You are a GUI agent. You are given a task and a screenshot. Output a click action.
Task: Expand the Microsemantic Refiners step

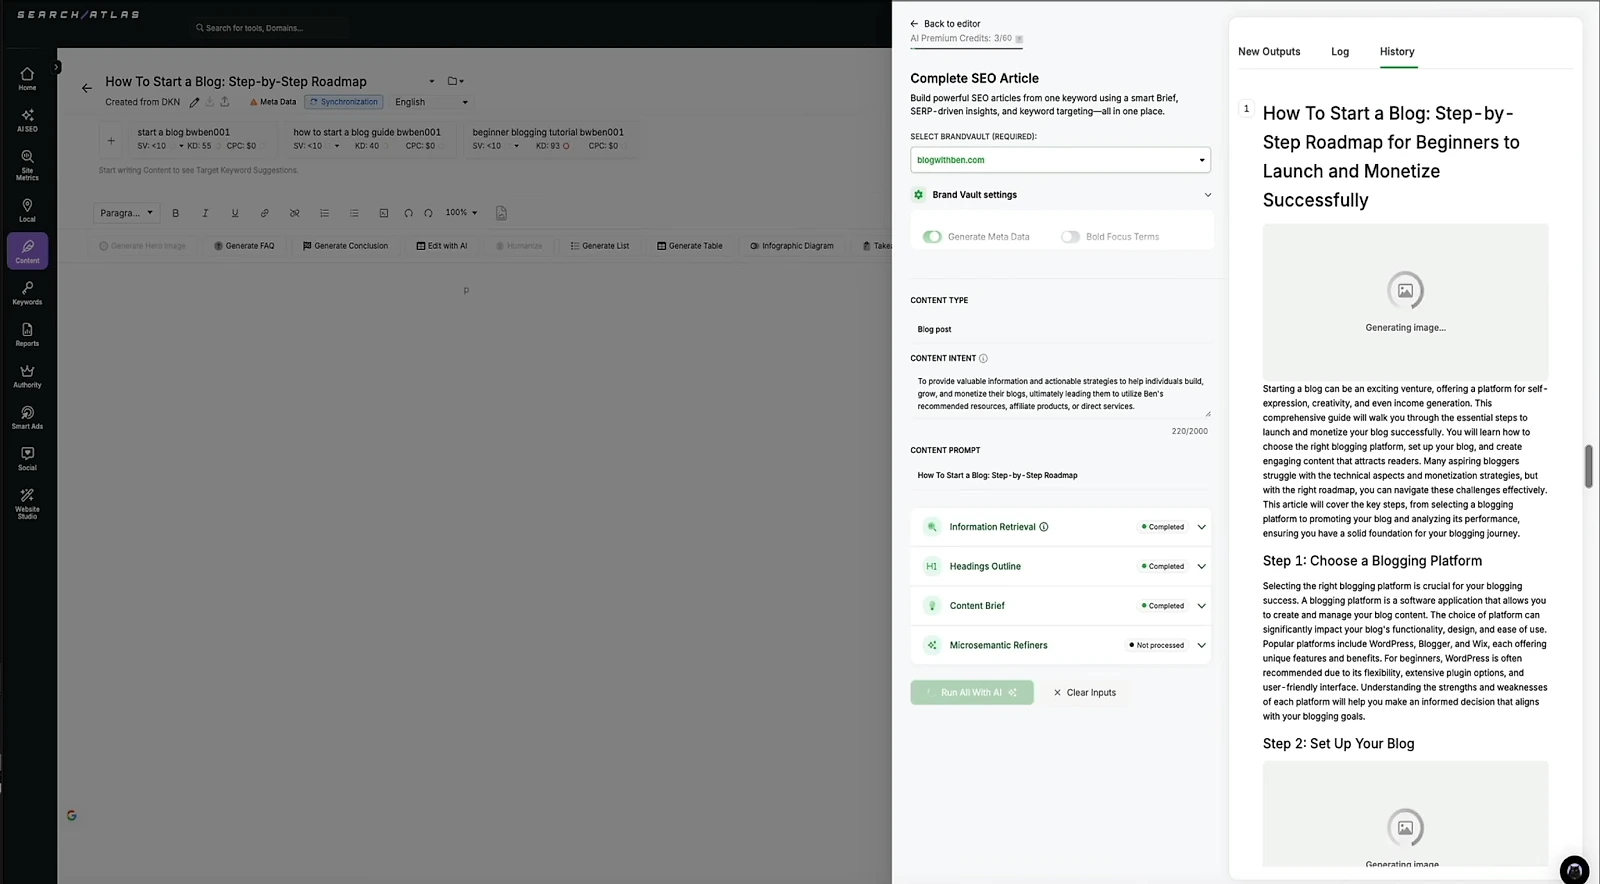click(x=1202, y=645)
